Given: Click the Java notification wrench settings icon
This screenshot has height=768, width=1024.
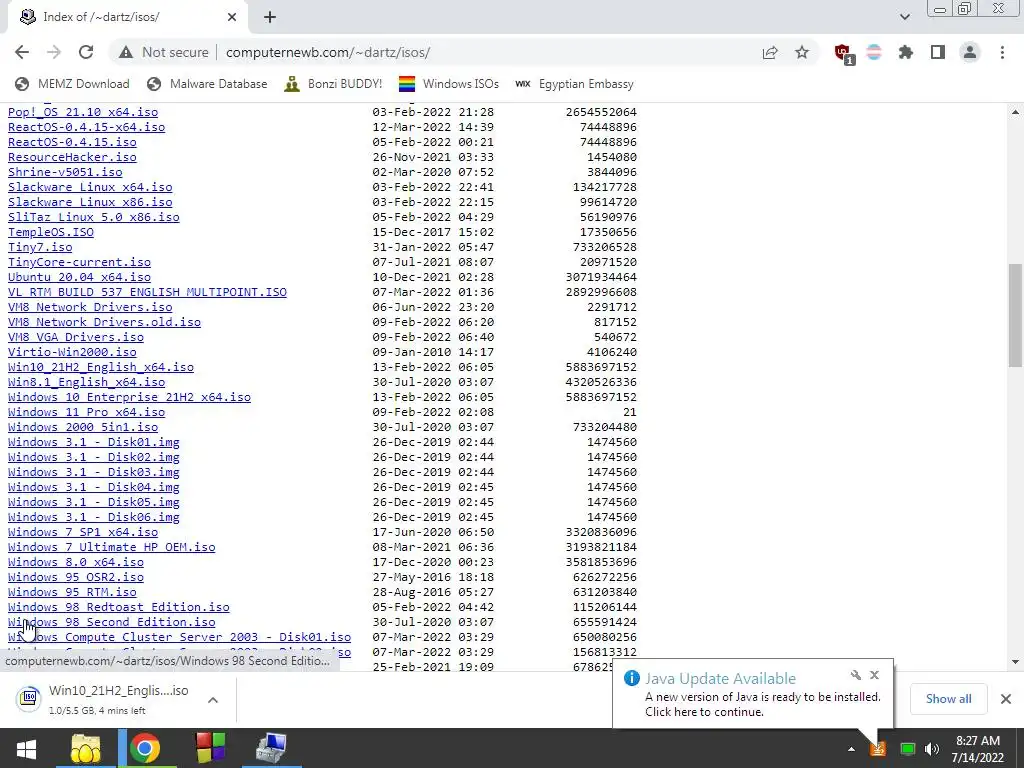Looking at the screenshot, I should (x=856, y=675).
